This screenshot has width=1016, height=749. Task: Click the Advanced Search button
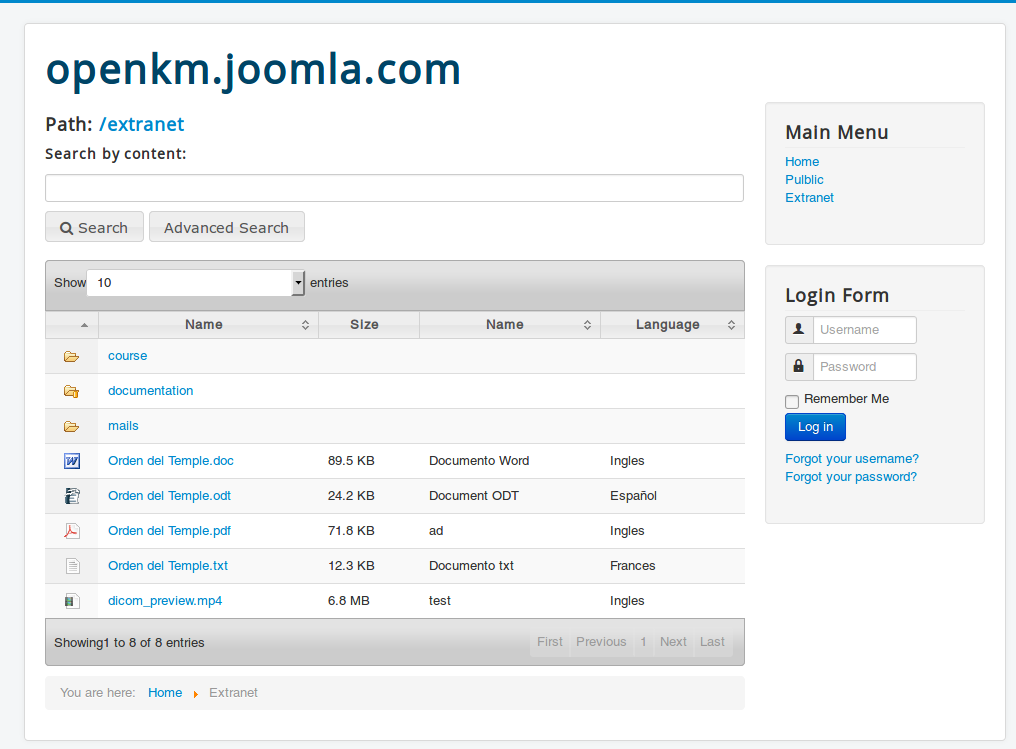click(227, 227)
